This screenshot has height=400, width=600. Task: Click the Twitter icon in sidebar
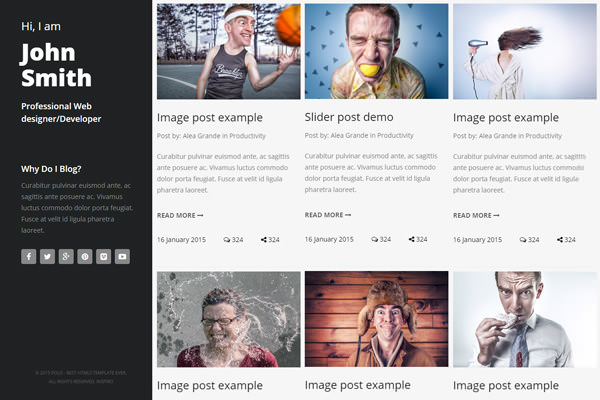[47, 256]
